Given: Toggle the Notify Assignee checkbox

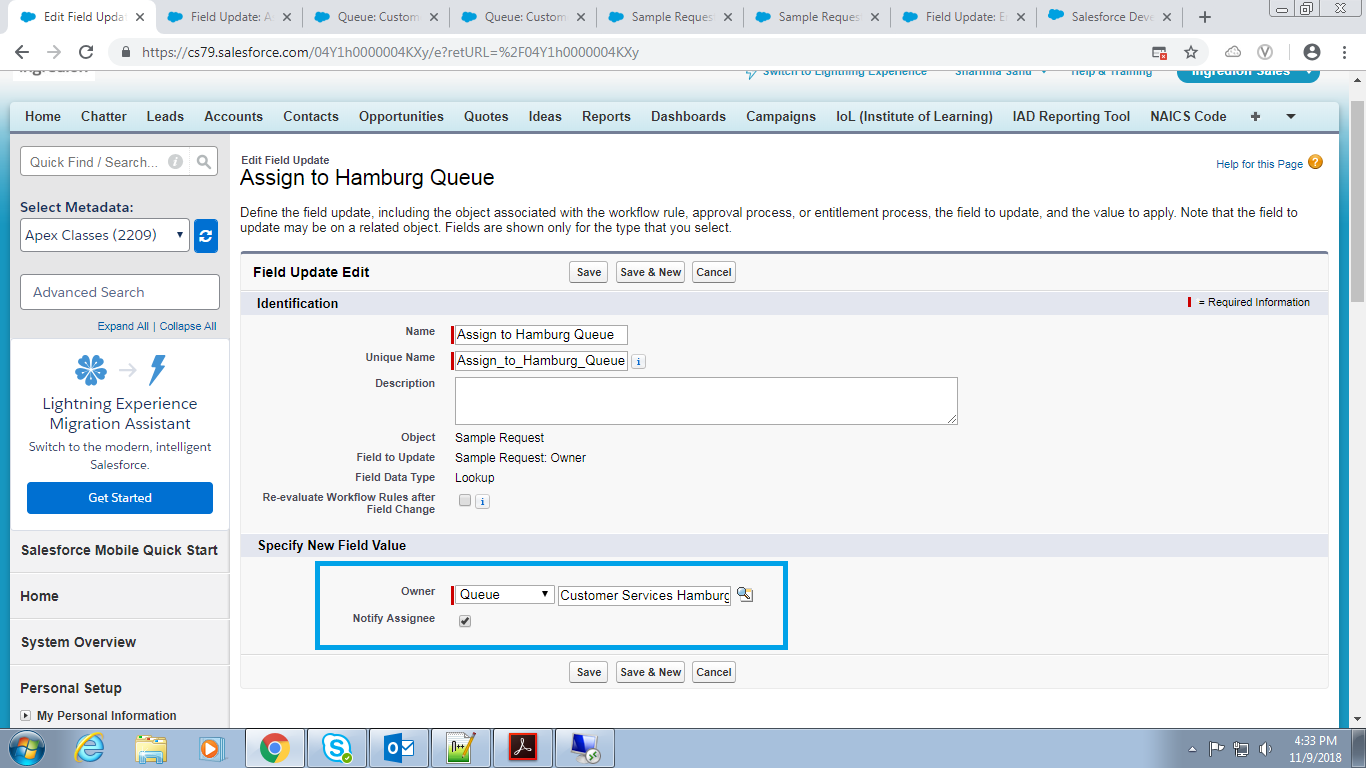Looking at the screenshot, I should coord(465,621).
